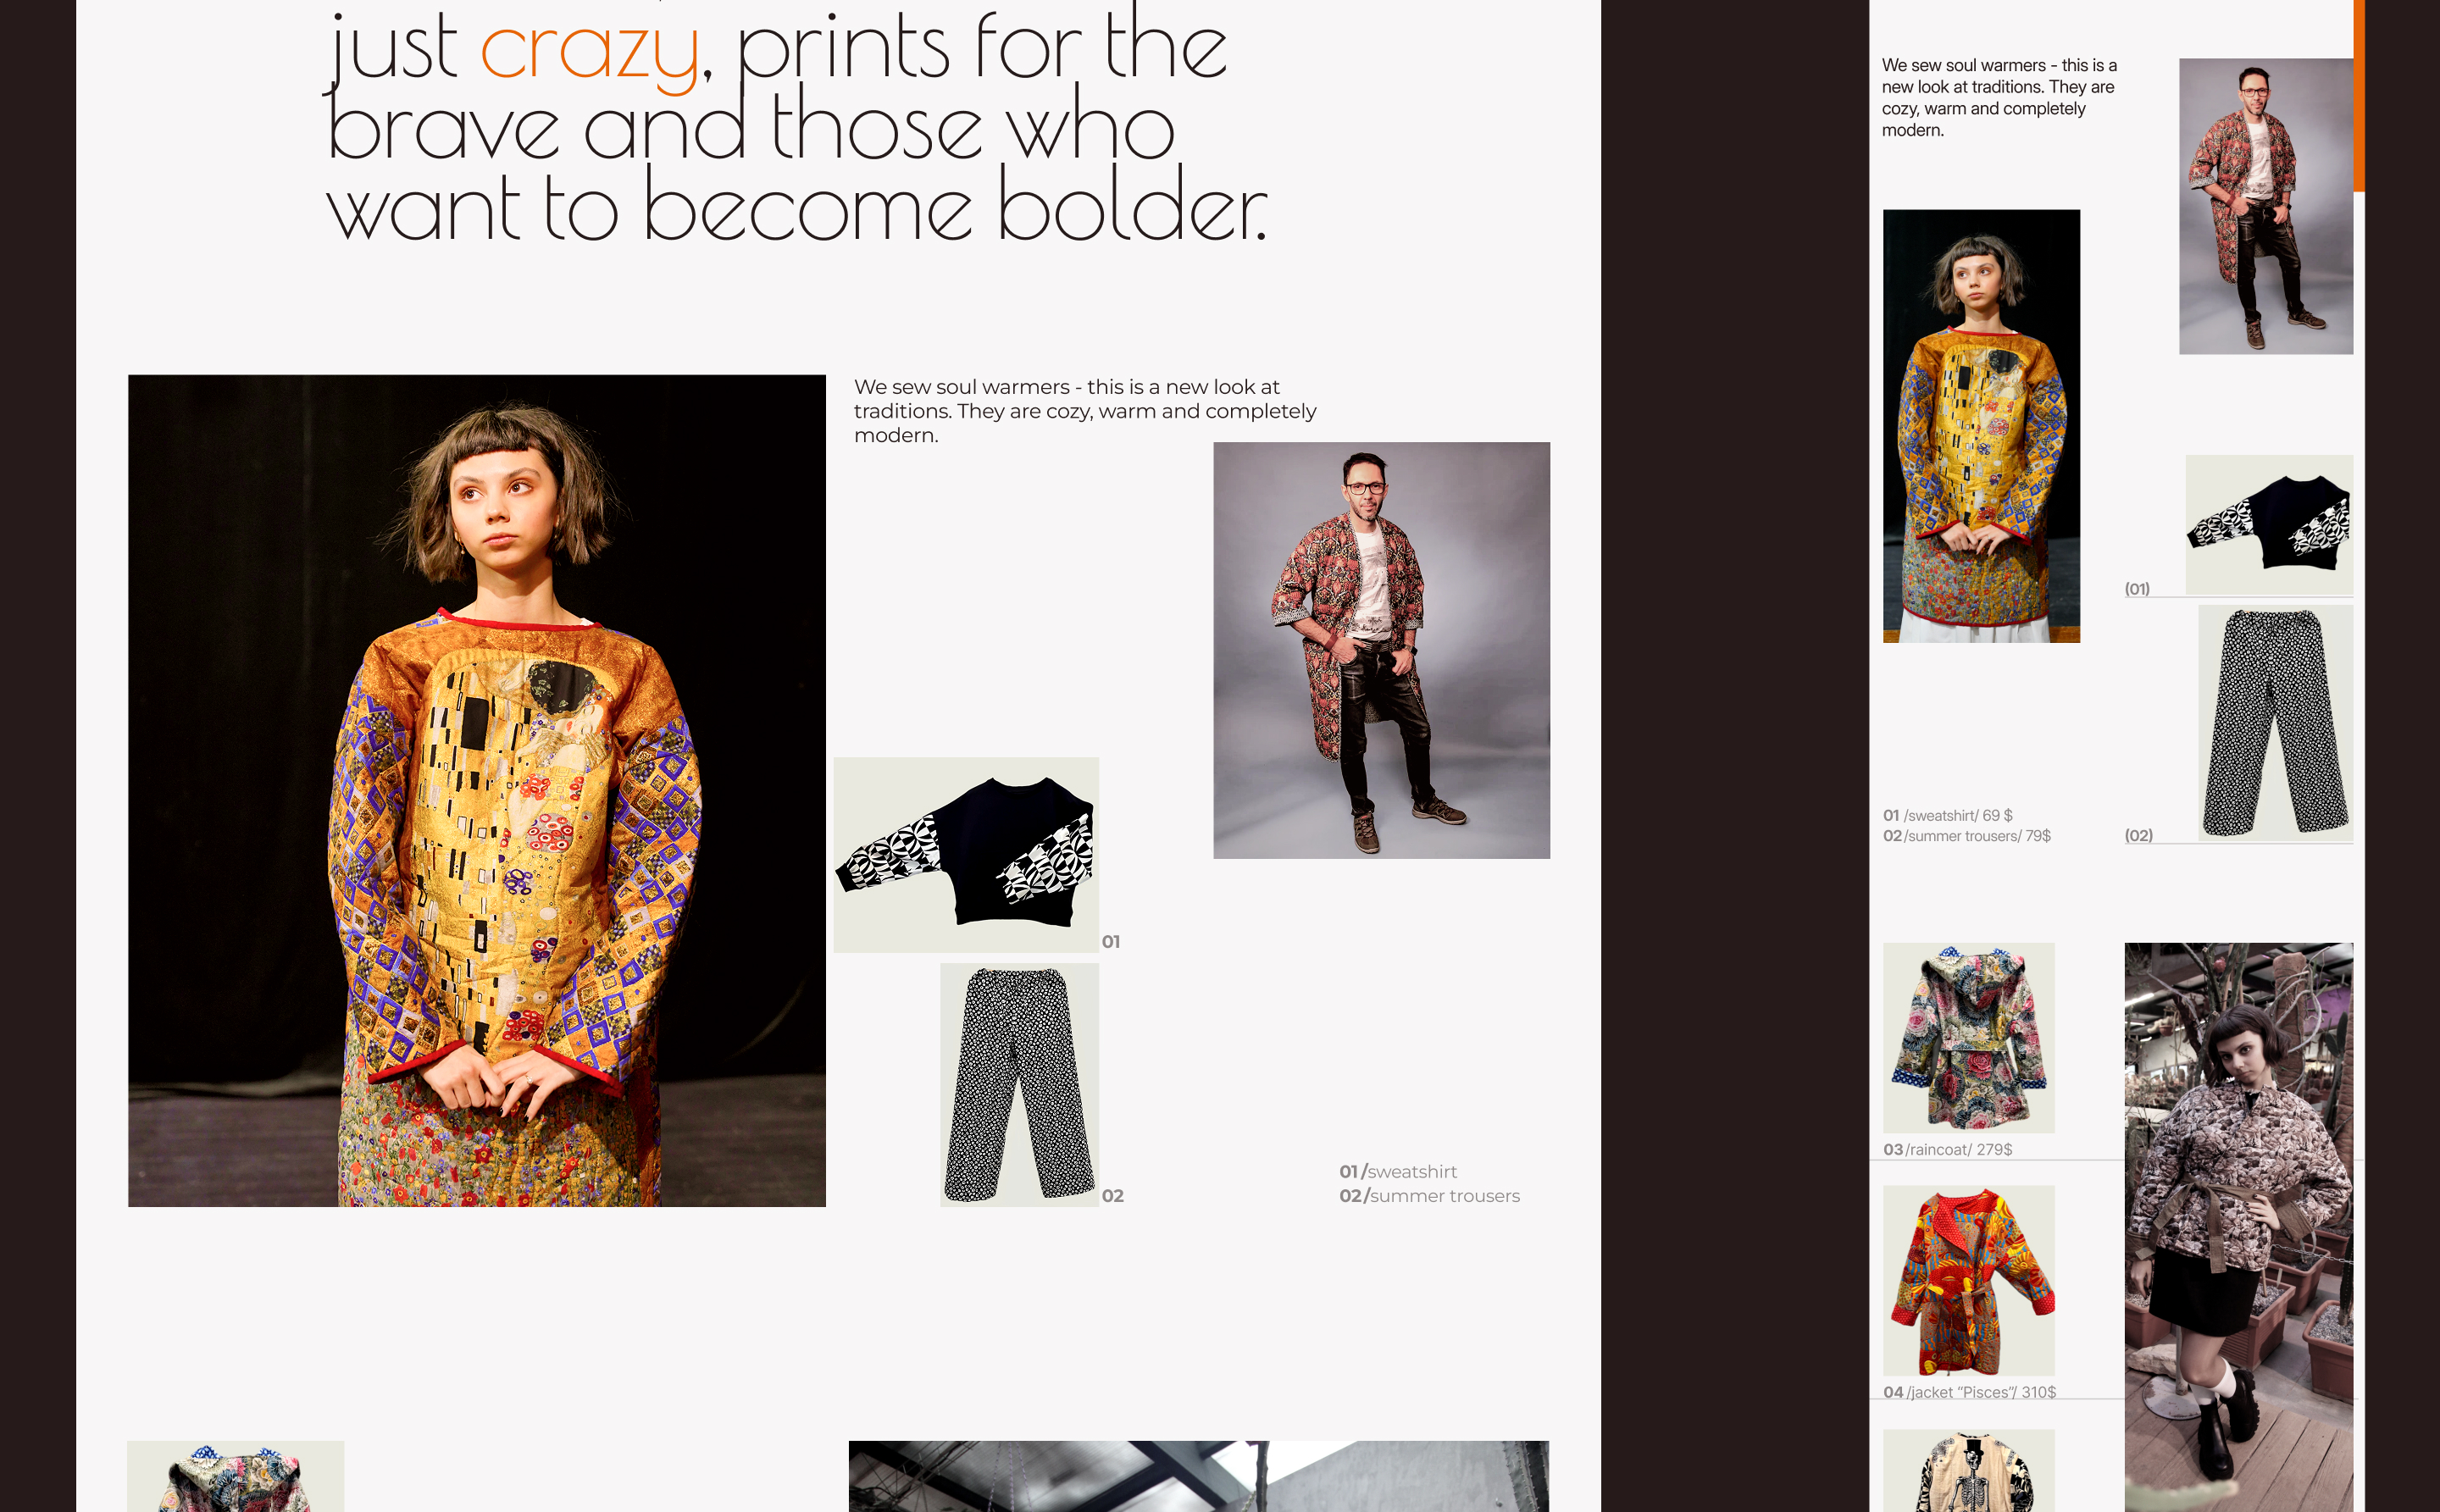Open the man in red robe photo
The width and height of the screenshot is (2440, 1512).
[1381, 650]
